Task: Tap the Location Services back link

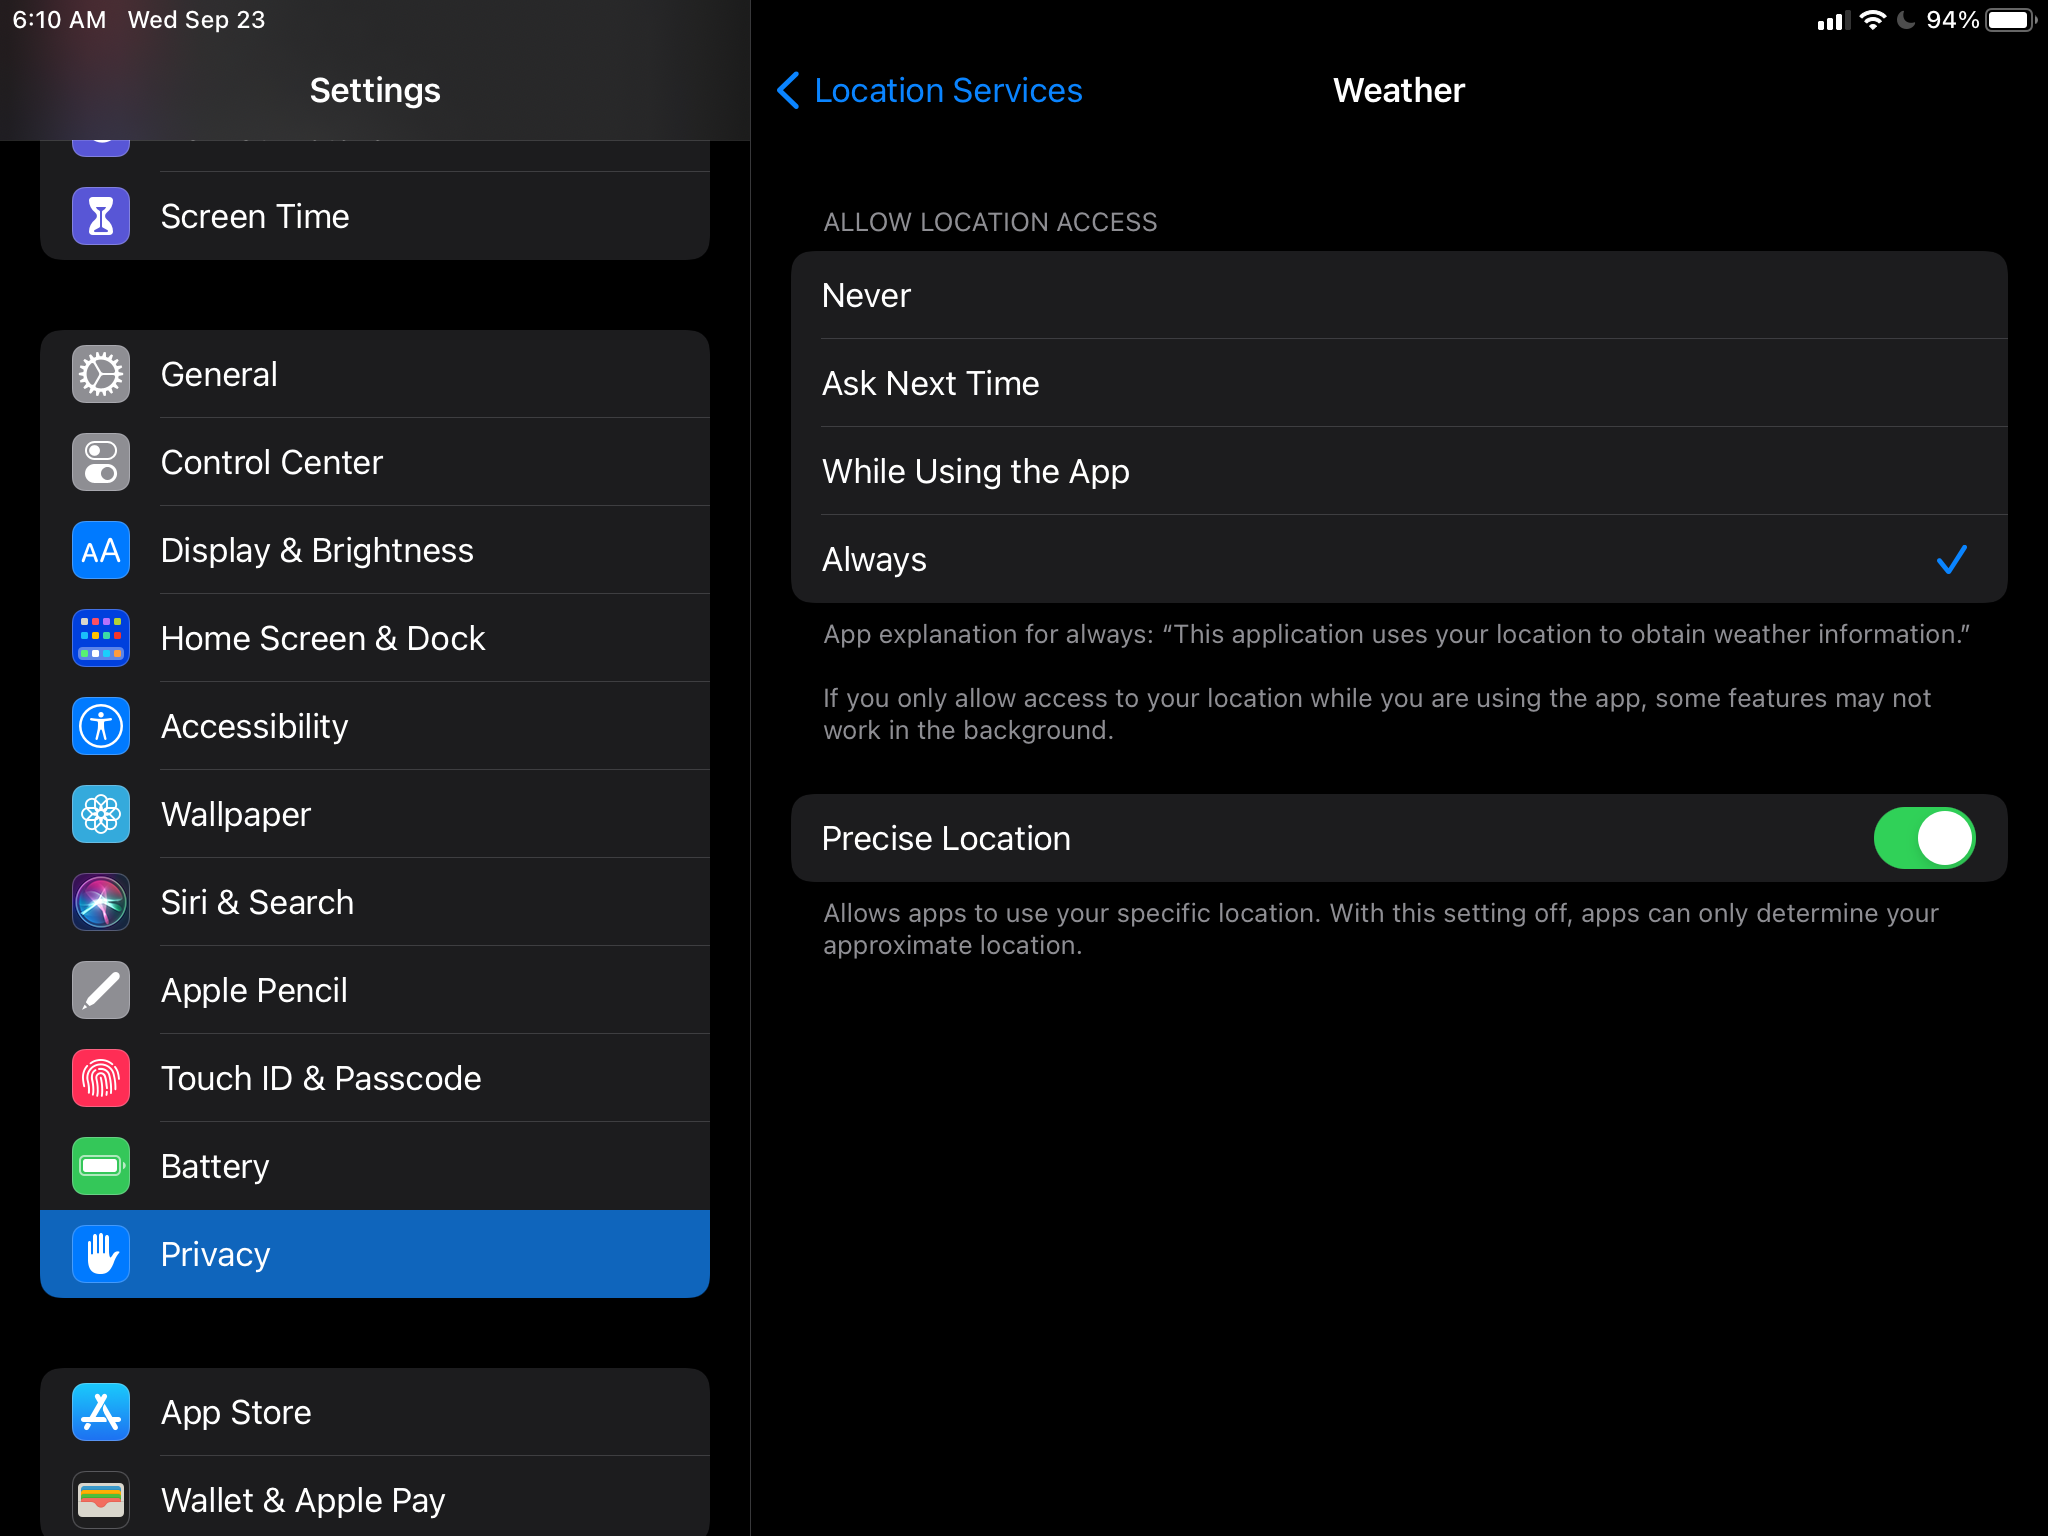Action: (x=947, y=90)
